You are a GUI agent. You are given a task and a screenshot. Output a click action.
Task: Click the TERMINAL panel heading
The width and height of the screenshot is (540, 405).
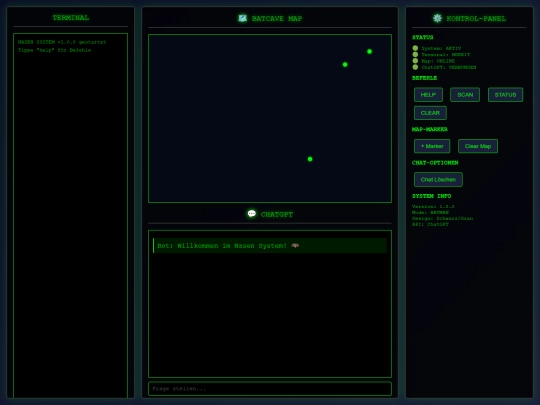coord(71,18)
